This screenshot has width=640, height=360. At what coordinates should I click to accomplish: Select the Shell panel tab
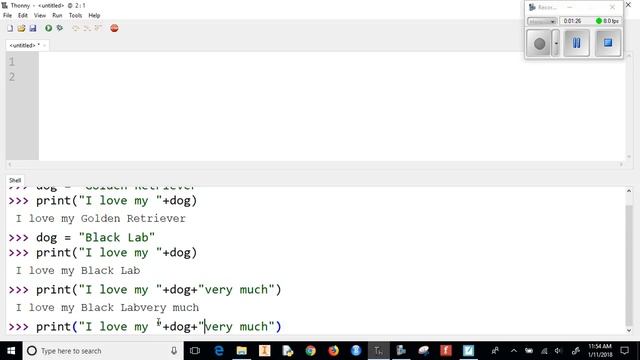(15, 180)
